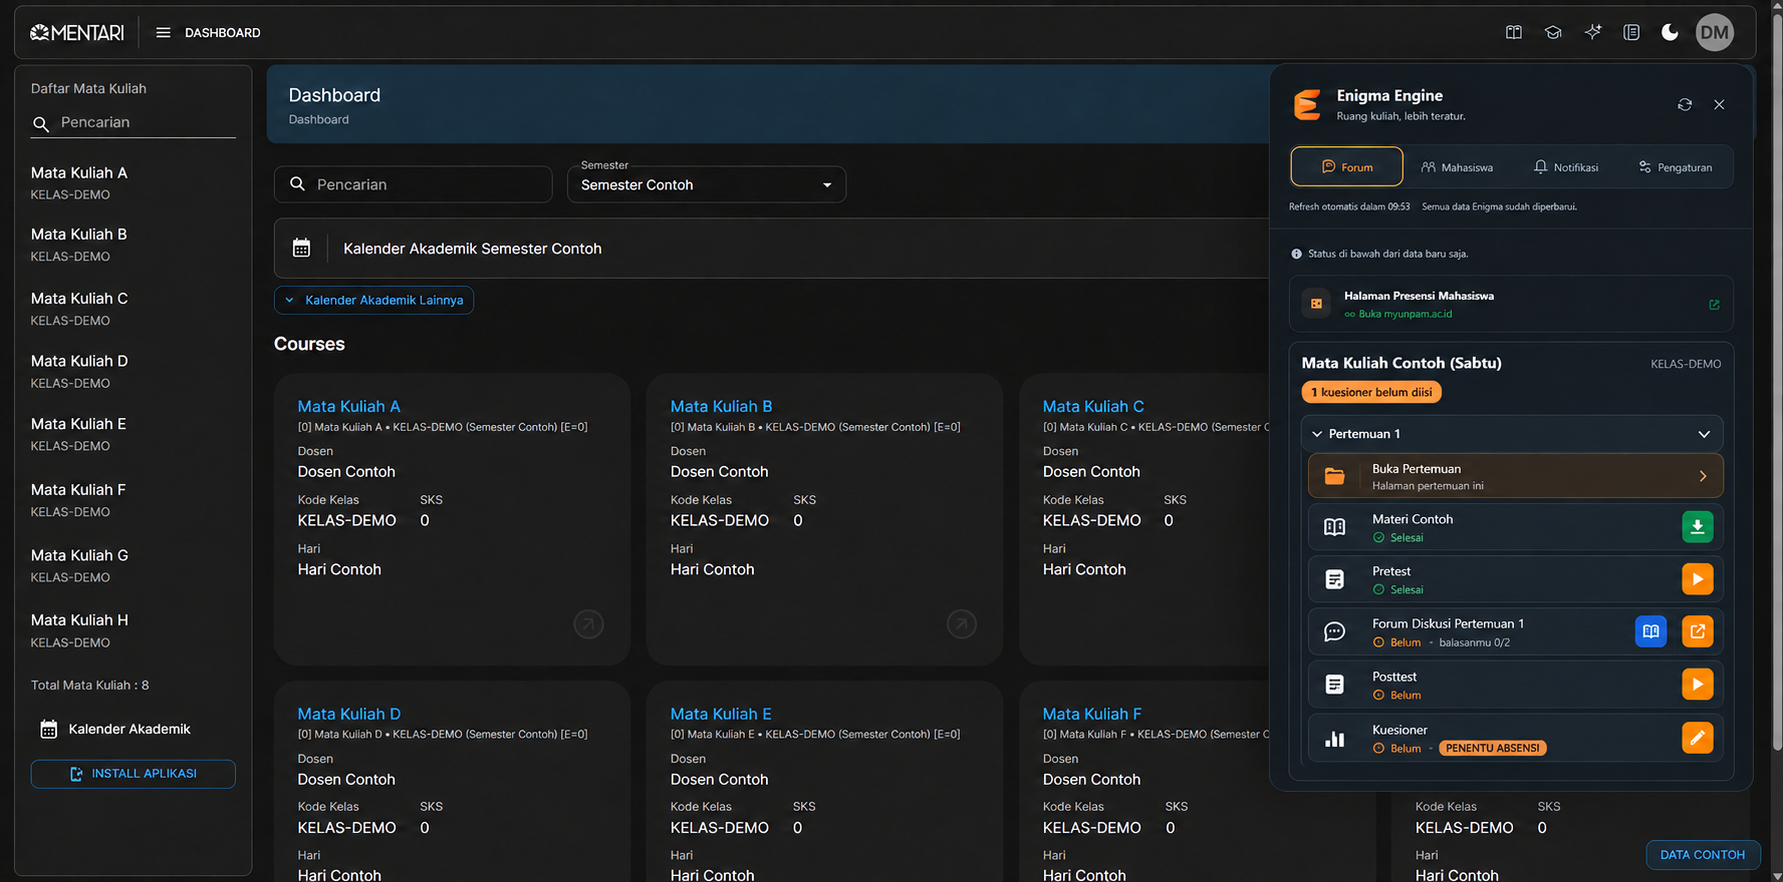
Task: Open external link for Halaman Presensi Mahasiswa
Action: click(x=1714, y=305)
